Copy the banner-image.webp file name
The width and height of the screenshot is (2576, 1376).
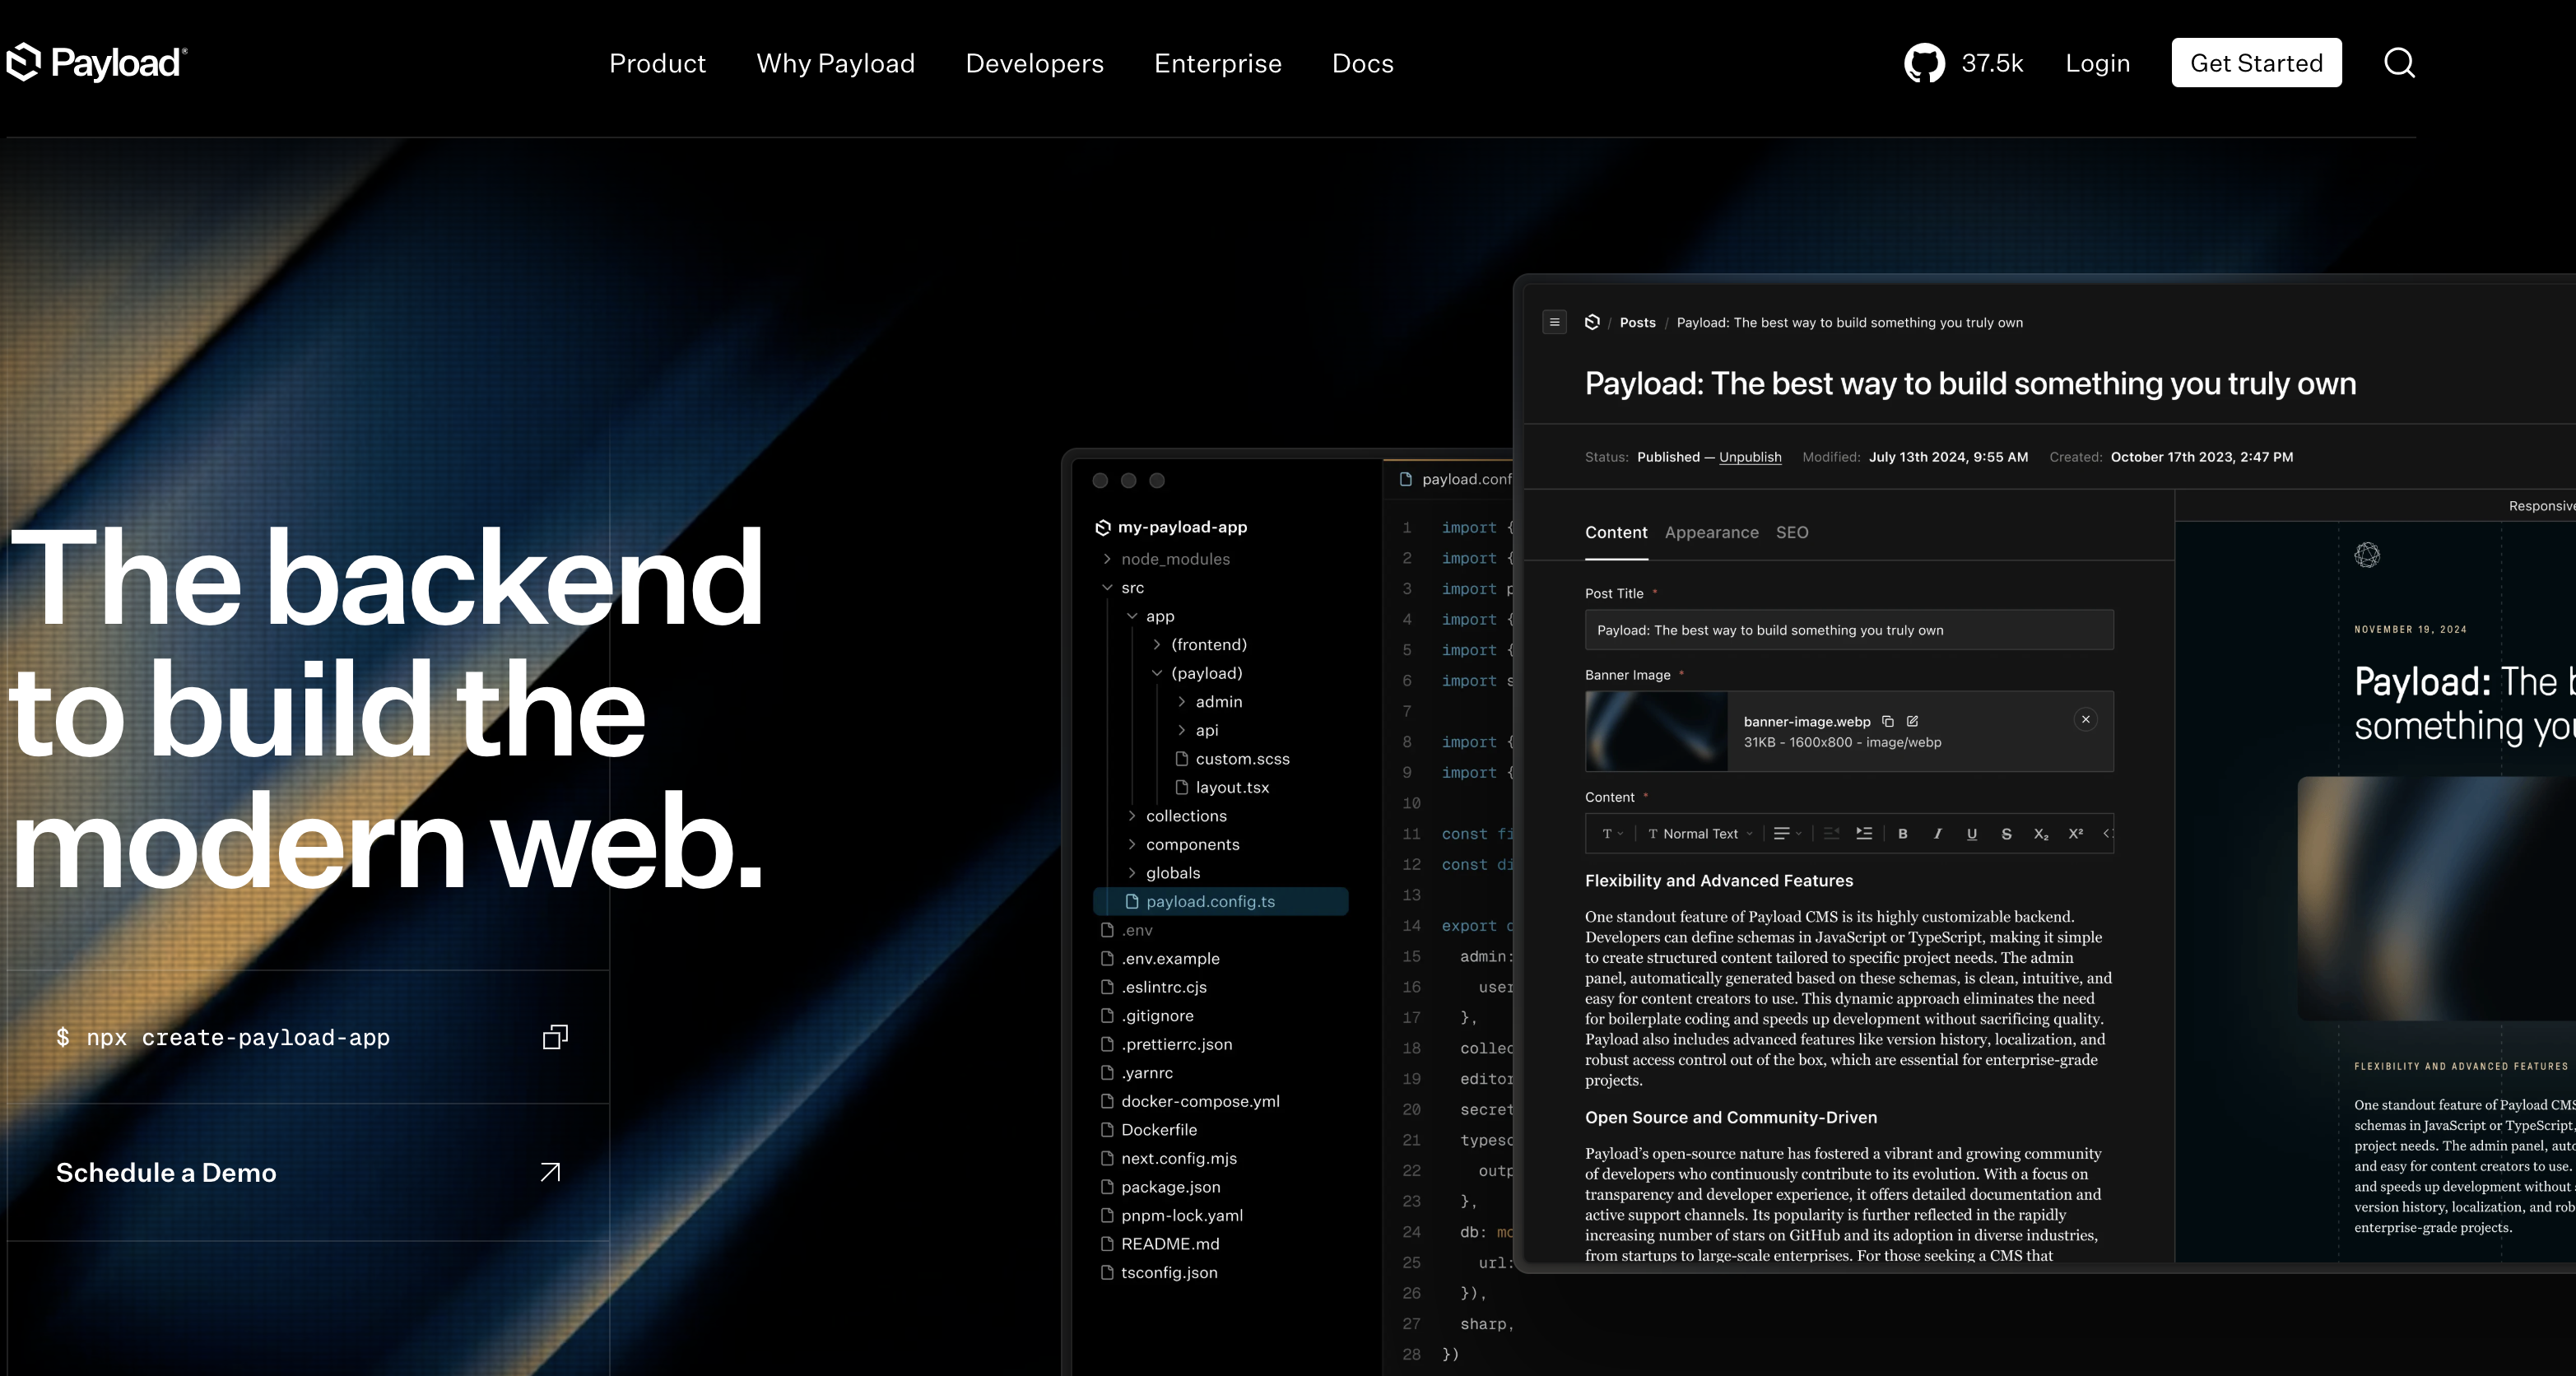tap(1887, 721)
